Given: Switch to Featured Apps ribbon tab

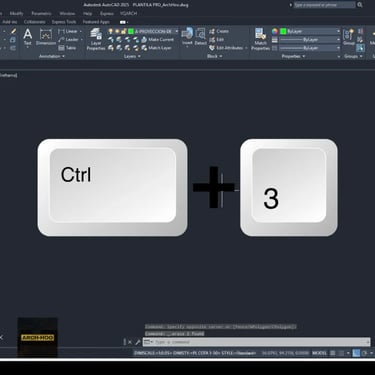Looking at the screenshot, I should 96,22.
